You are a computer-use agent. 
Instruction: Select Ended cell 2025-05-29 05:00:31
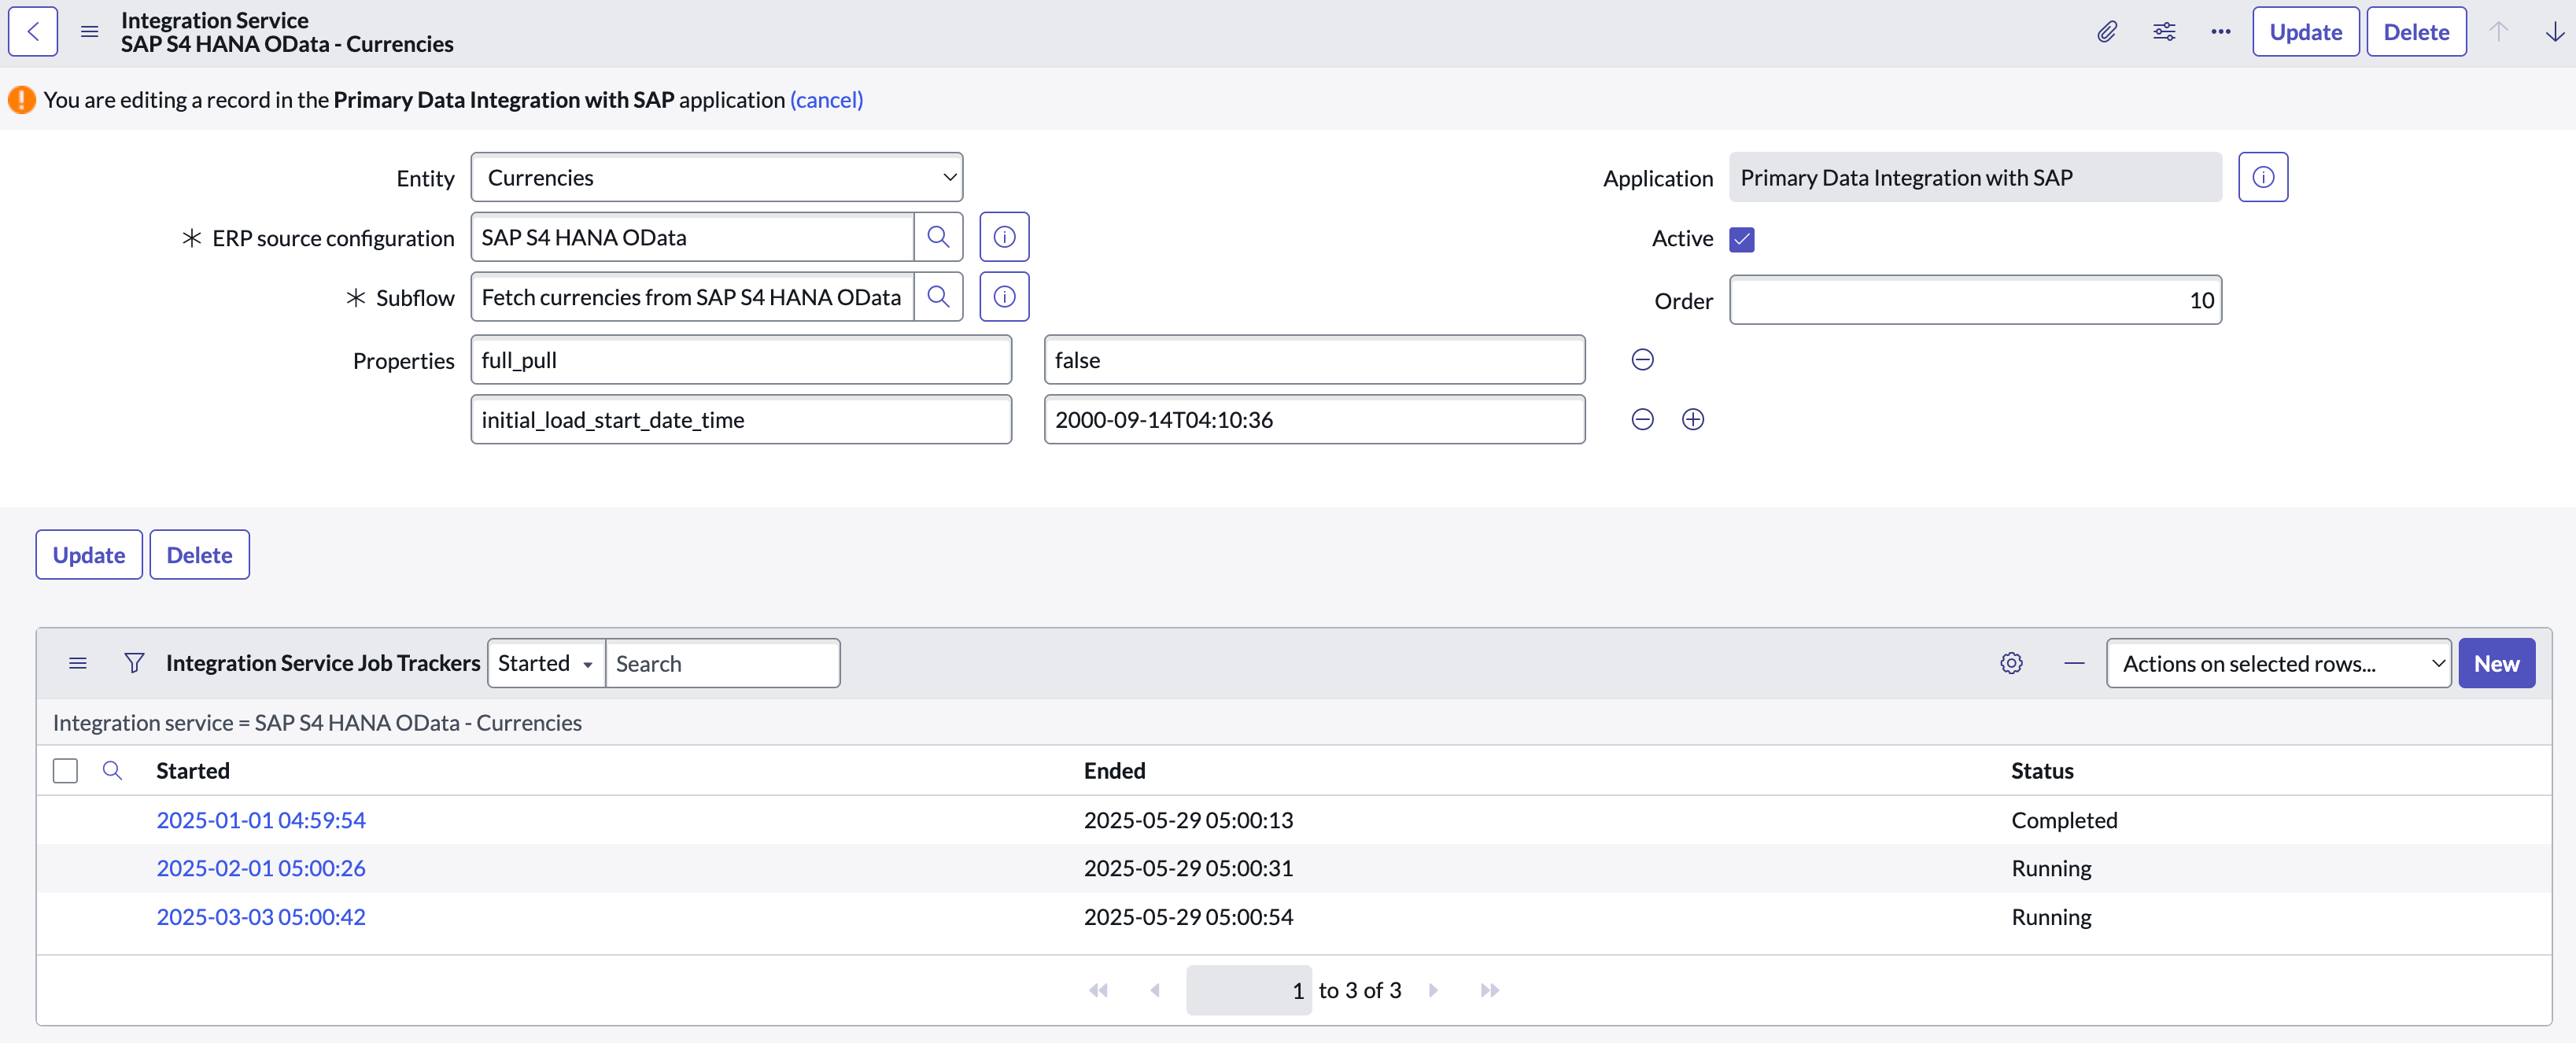tap(1188, 868)
